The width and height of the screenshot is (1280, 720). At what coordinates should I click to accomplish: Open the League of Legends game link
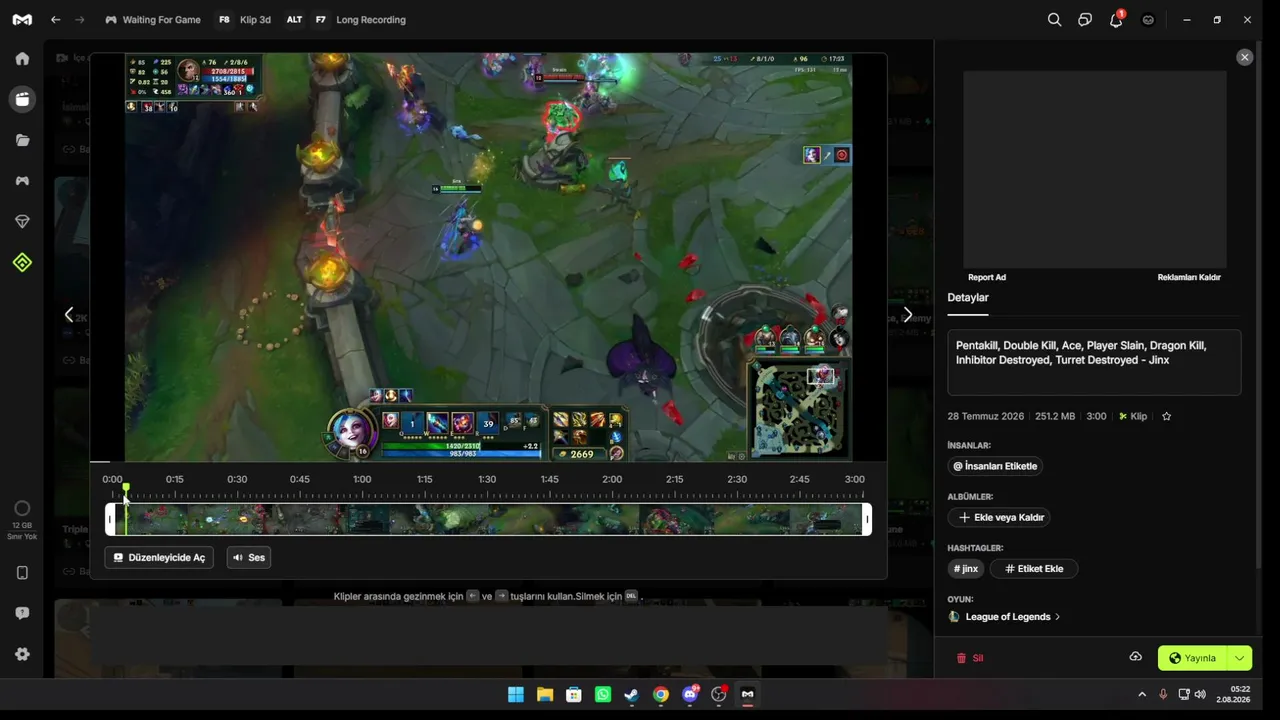click(x=1005, y=617)
